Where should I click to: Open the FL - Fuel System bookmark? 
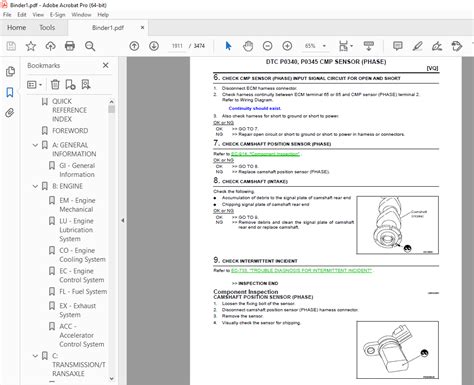pyautogui.click(x=83, y=292)
